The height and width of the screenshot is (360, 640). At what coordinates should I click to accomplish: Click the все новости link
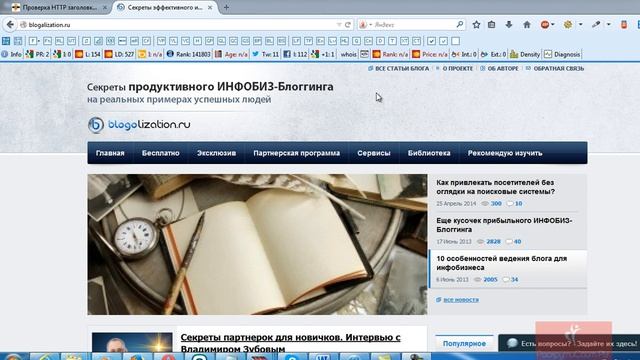coord(461,300)
